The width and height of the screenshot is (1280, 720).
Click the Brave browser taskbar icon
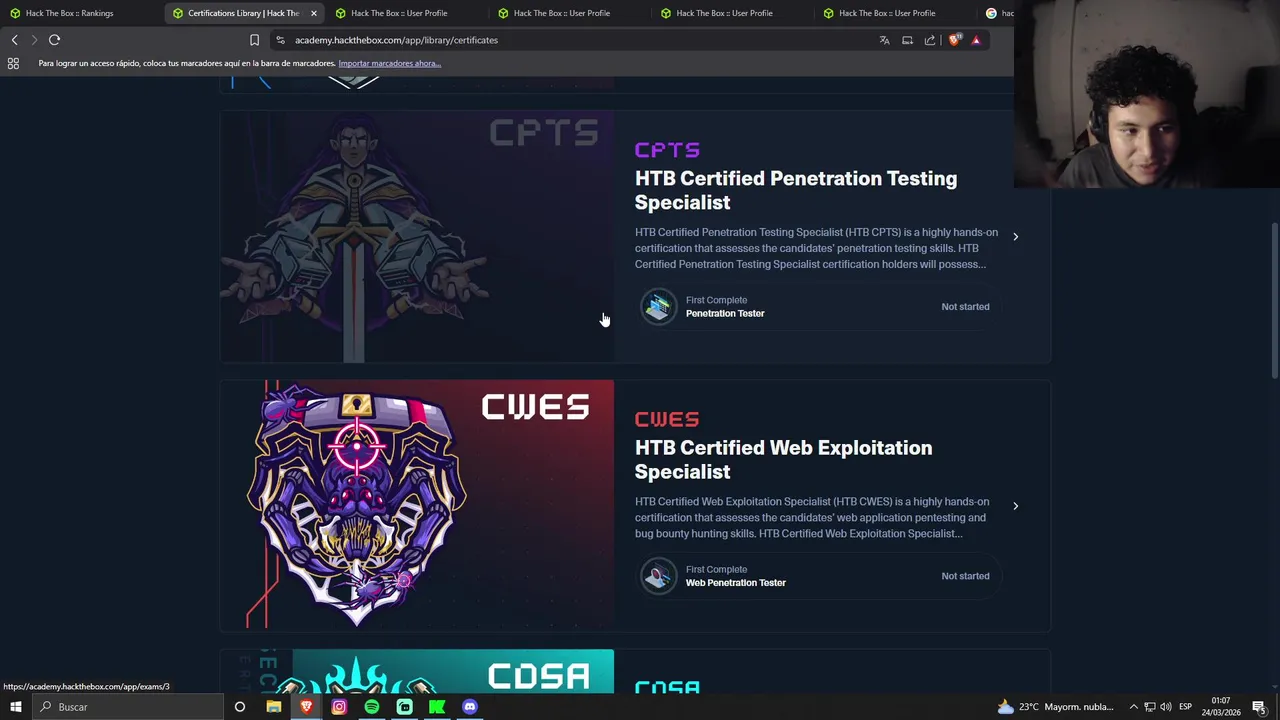click(306, 707)
